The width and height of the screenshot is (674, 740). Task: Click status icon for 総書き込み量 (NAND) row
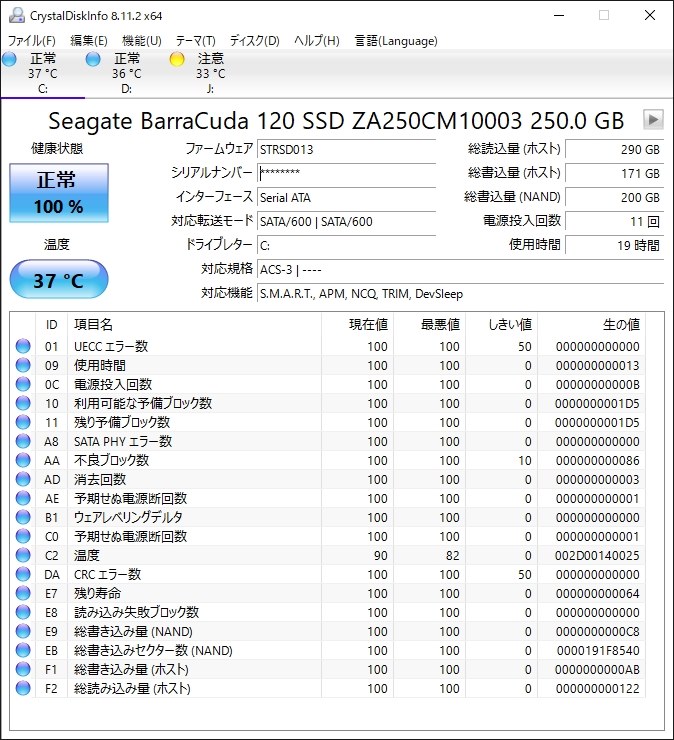pyautogui.click(x=23, y=631)
